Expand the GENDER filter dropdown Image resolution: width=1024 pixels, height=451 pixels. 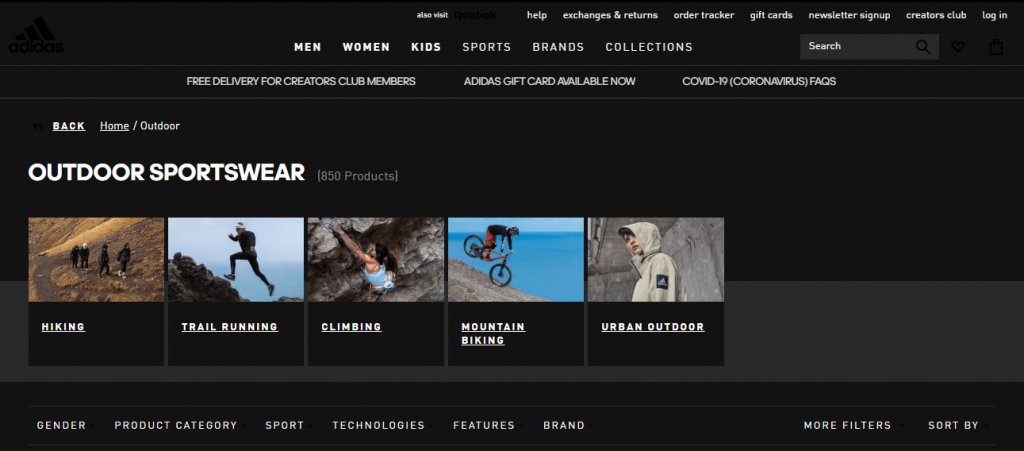pos(65,426)
